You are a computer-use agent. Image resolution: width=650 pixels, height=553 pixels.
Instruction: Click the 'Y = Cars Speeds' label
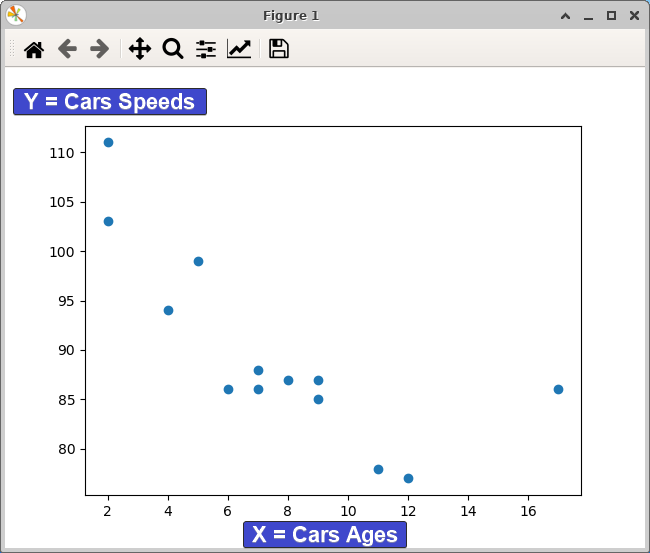click(110, 102)
